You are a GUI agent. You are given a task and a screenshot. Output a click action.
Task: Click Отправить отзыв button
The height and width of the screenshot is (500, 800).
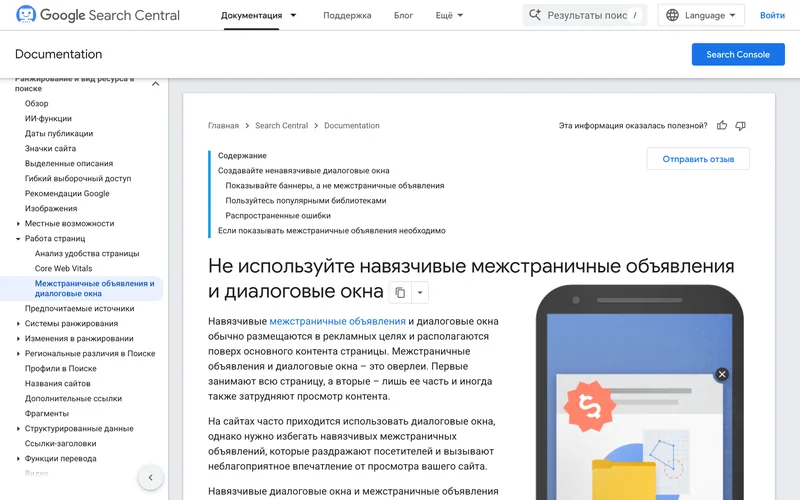698,159
